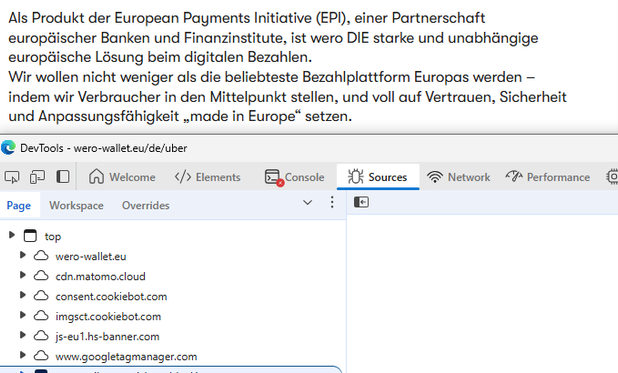Expand the cdn.matomo.cloud node
618x373 pixels.
pos(23,275)
